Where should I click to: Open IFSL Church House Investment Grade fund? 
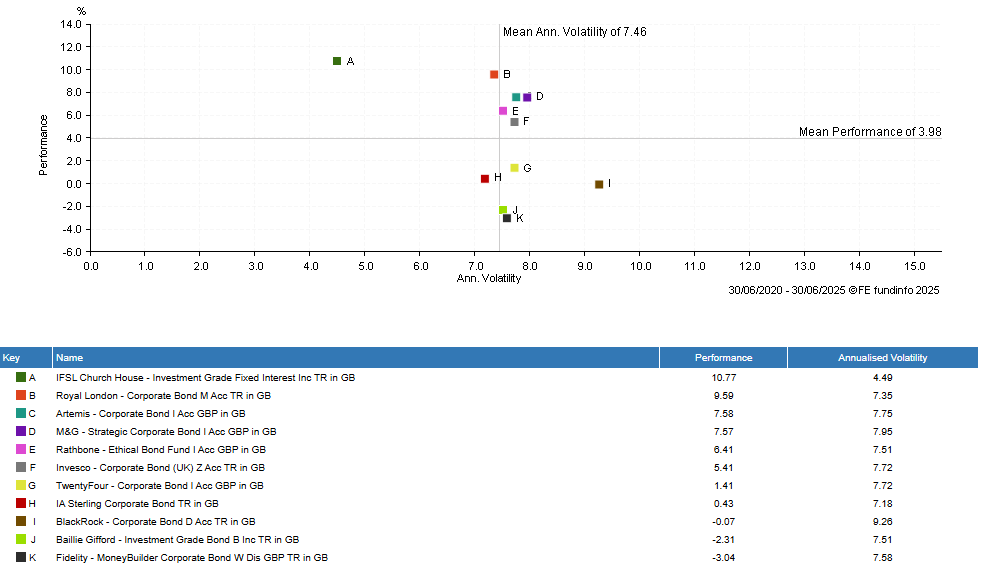[x=205, y=378]
